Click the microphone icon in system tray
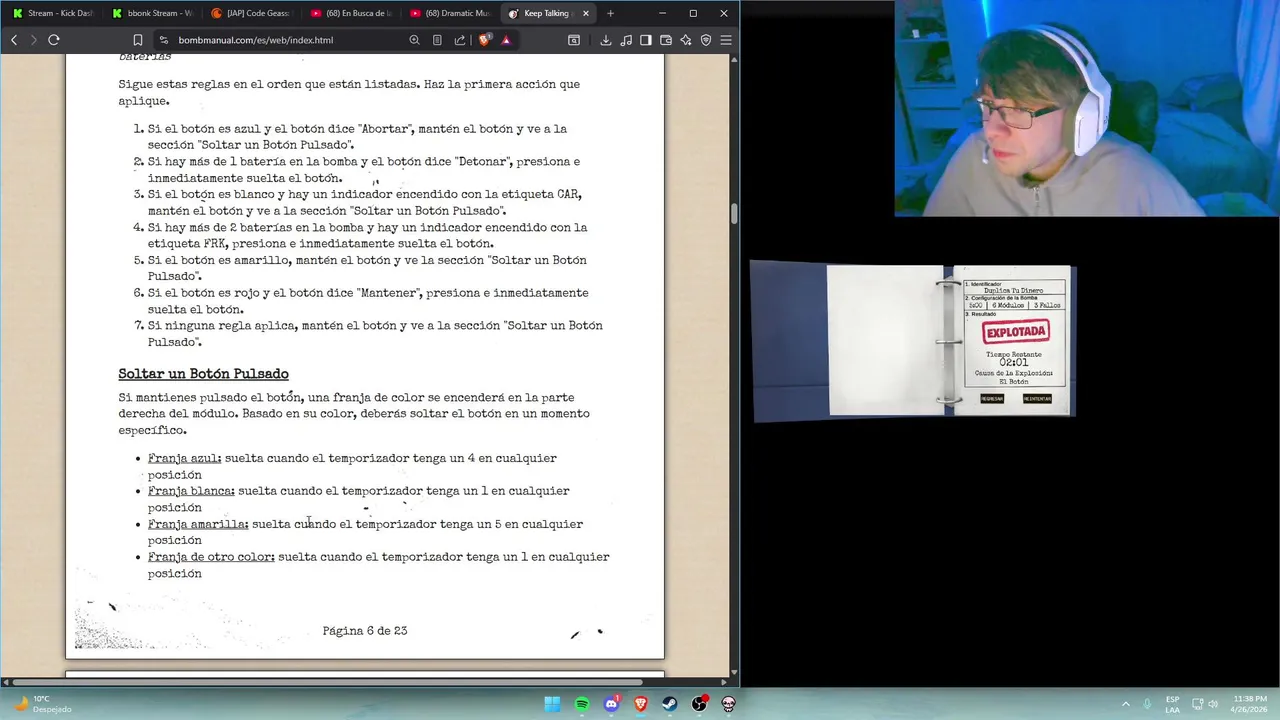1280x720 pixels. pos(1147,704)
